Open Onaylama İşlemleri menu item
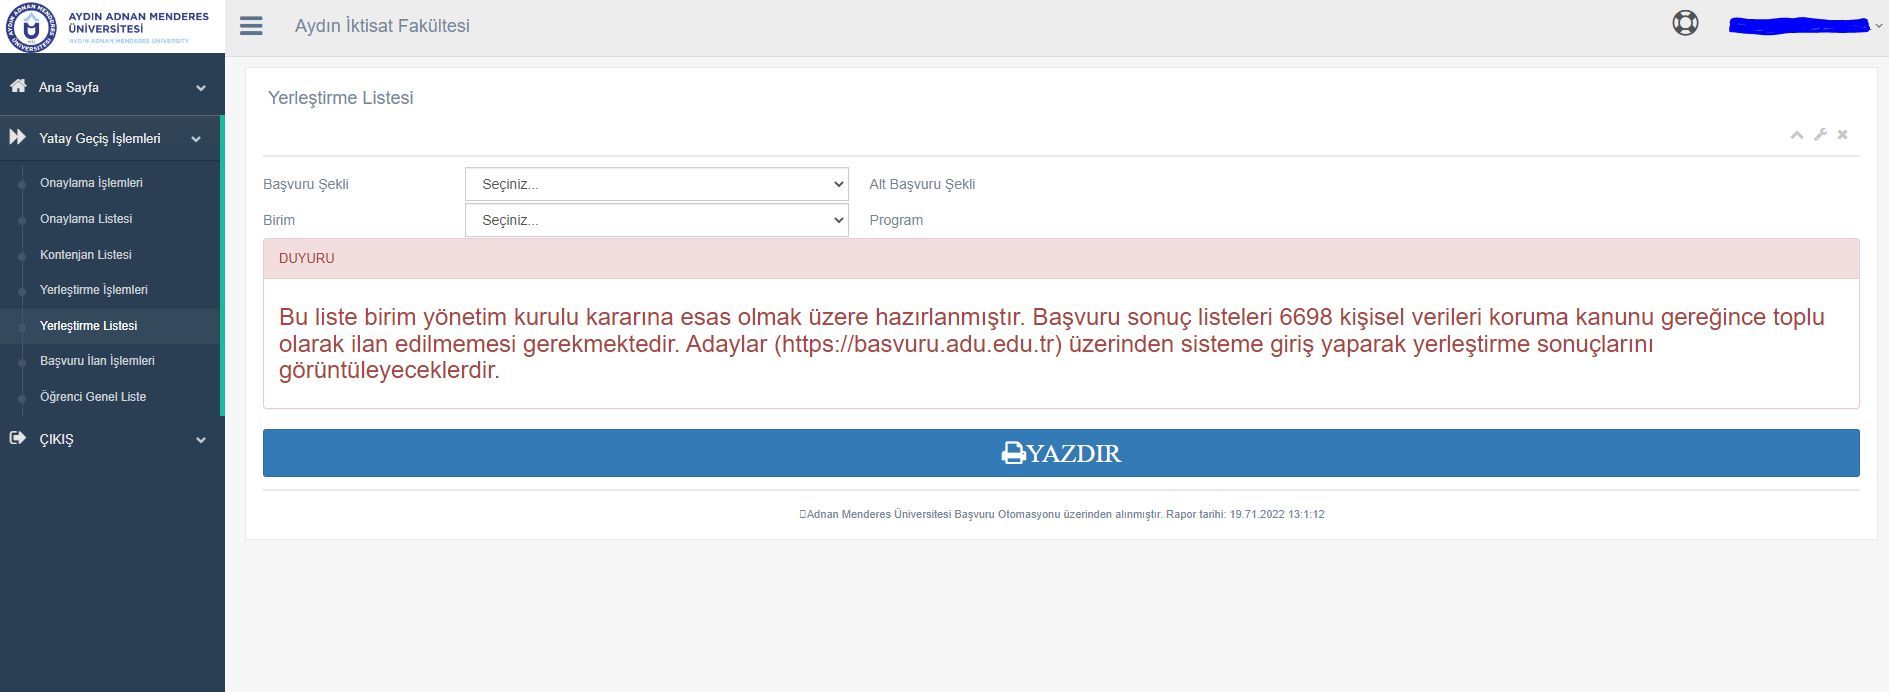This screenshot has width=1889, height=692. coord(91,183)
